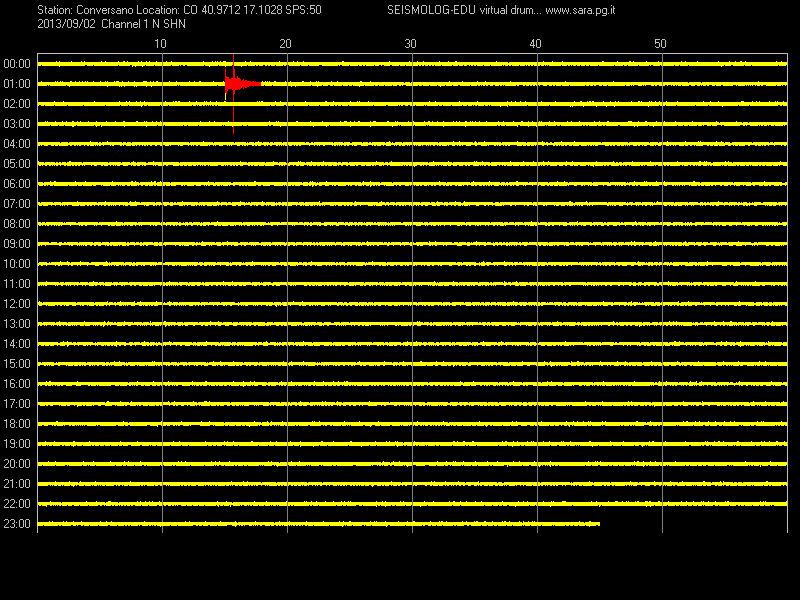The width and height of the screenshot is (800, 600).
Task: Click the 12:00 hour label
Action: pos(17,304)
